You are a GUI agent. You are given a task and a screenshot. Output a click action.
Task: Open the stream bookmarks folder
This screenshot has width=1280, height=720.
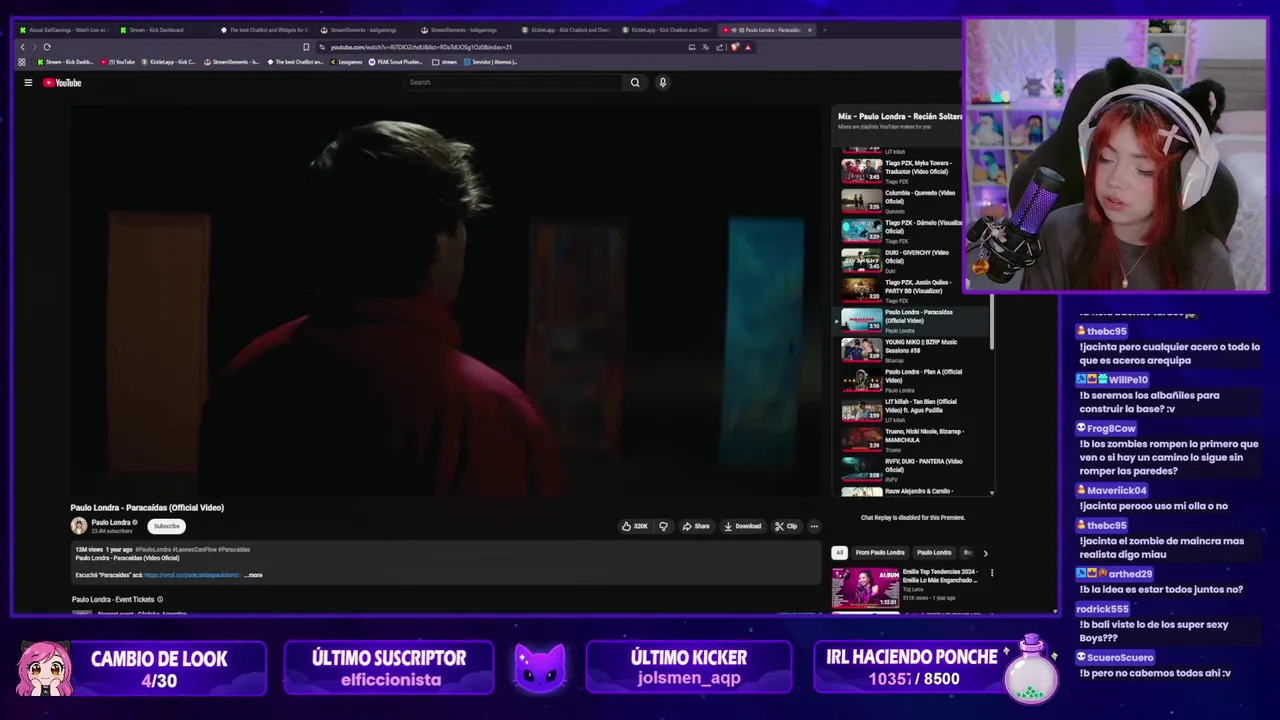445,62
